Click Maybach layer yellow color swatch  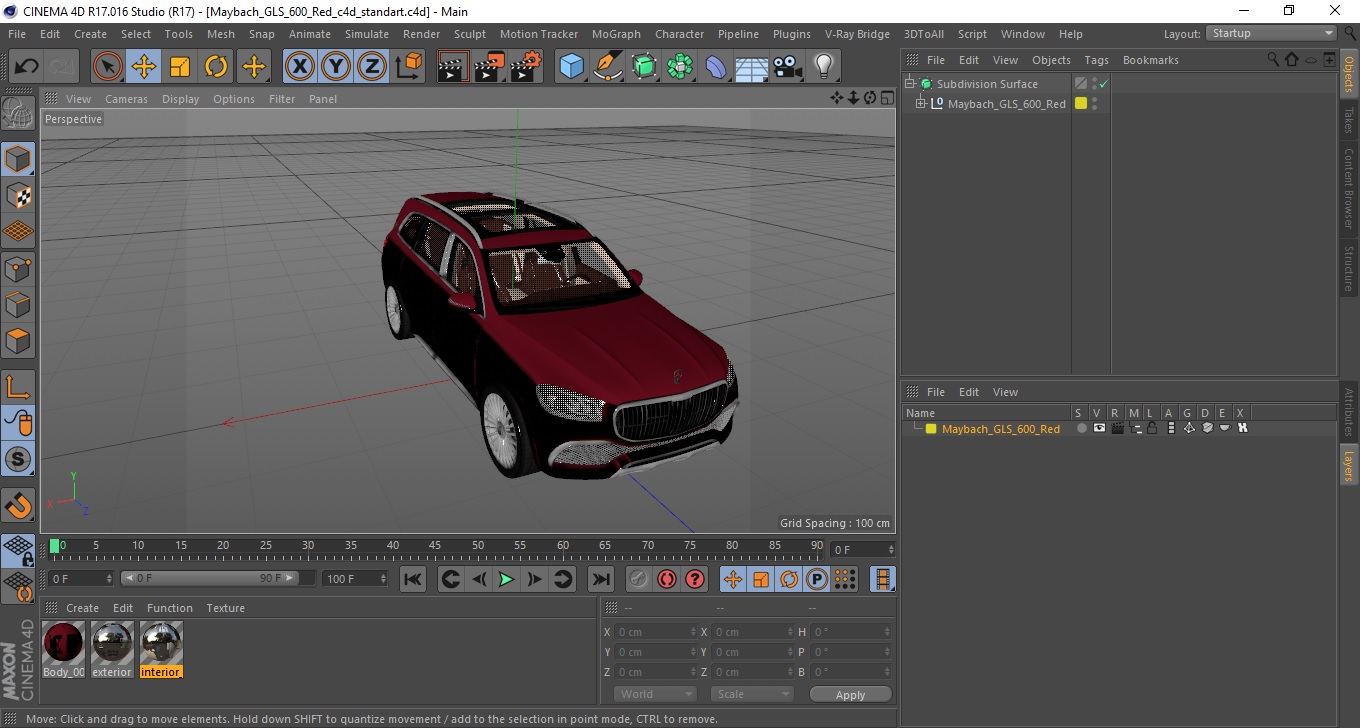tap(931, 429)
